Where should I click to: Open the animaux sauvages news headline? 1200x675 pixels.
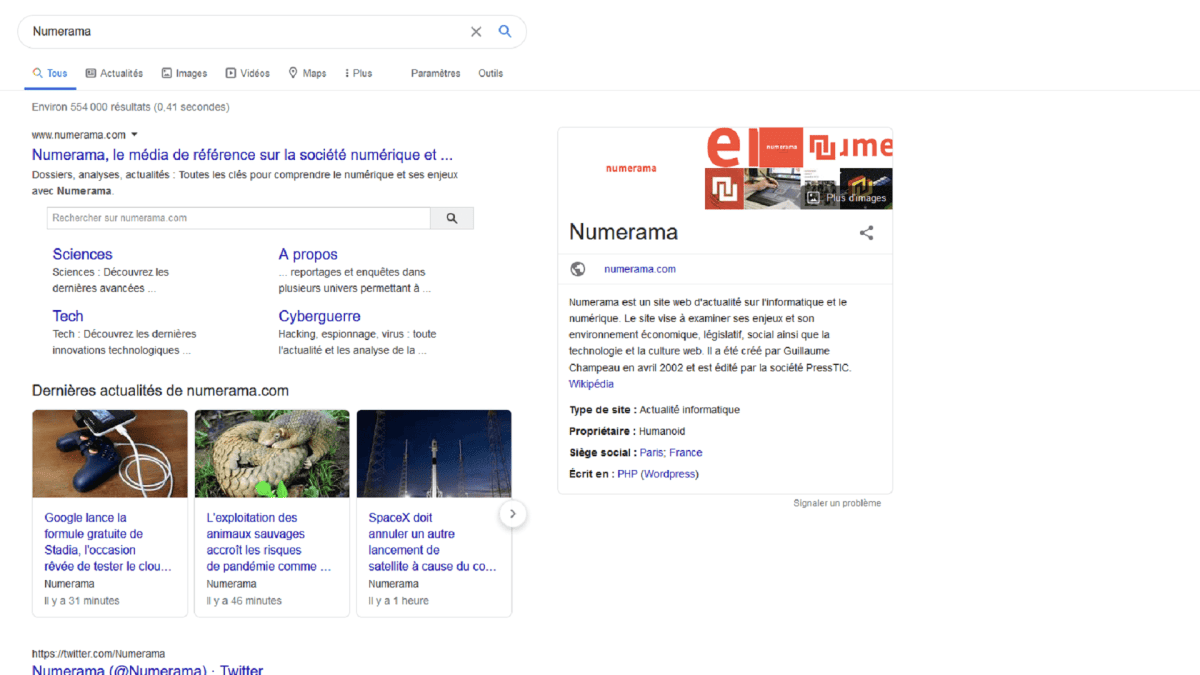coord(269,542)
